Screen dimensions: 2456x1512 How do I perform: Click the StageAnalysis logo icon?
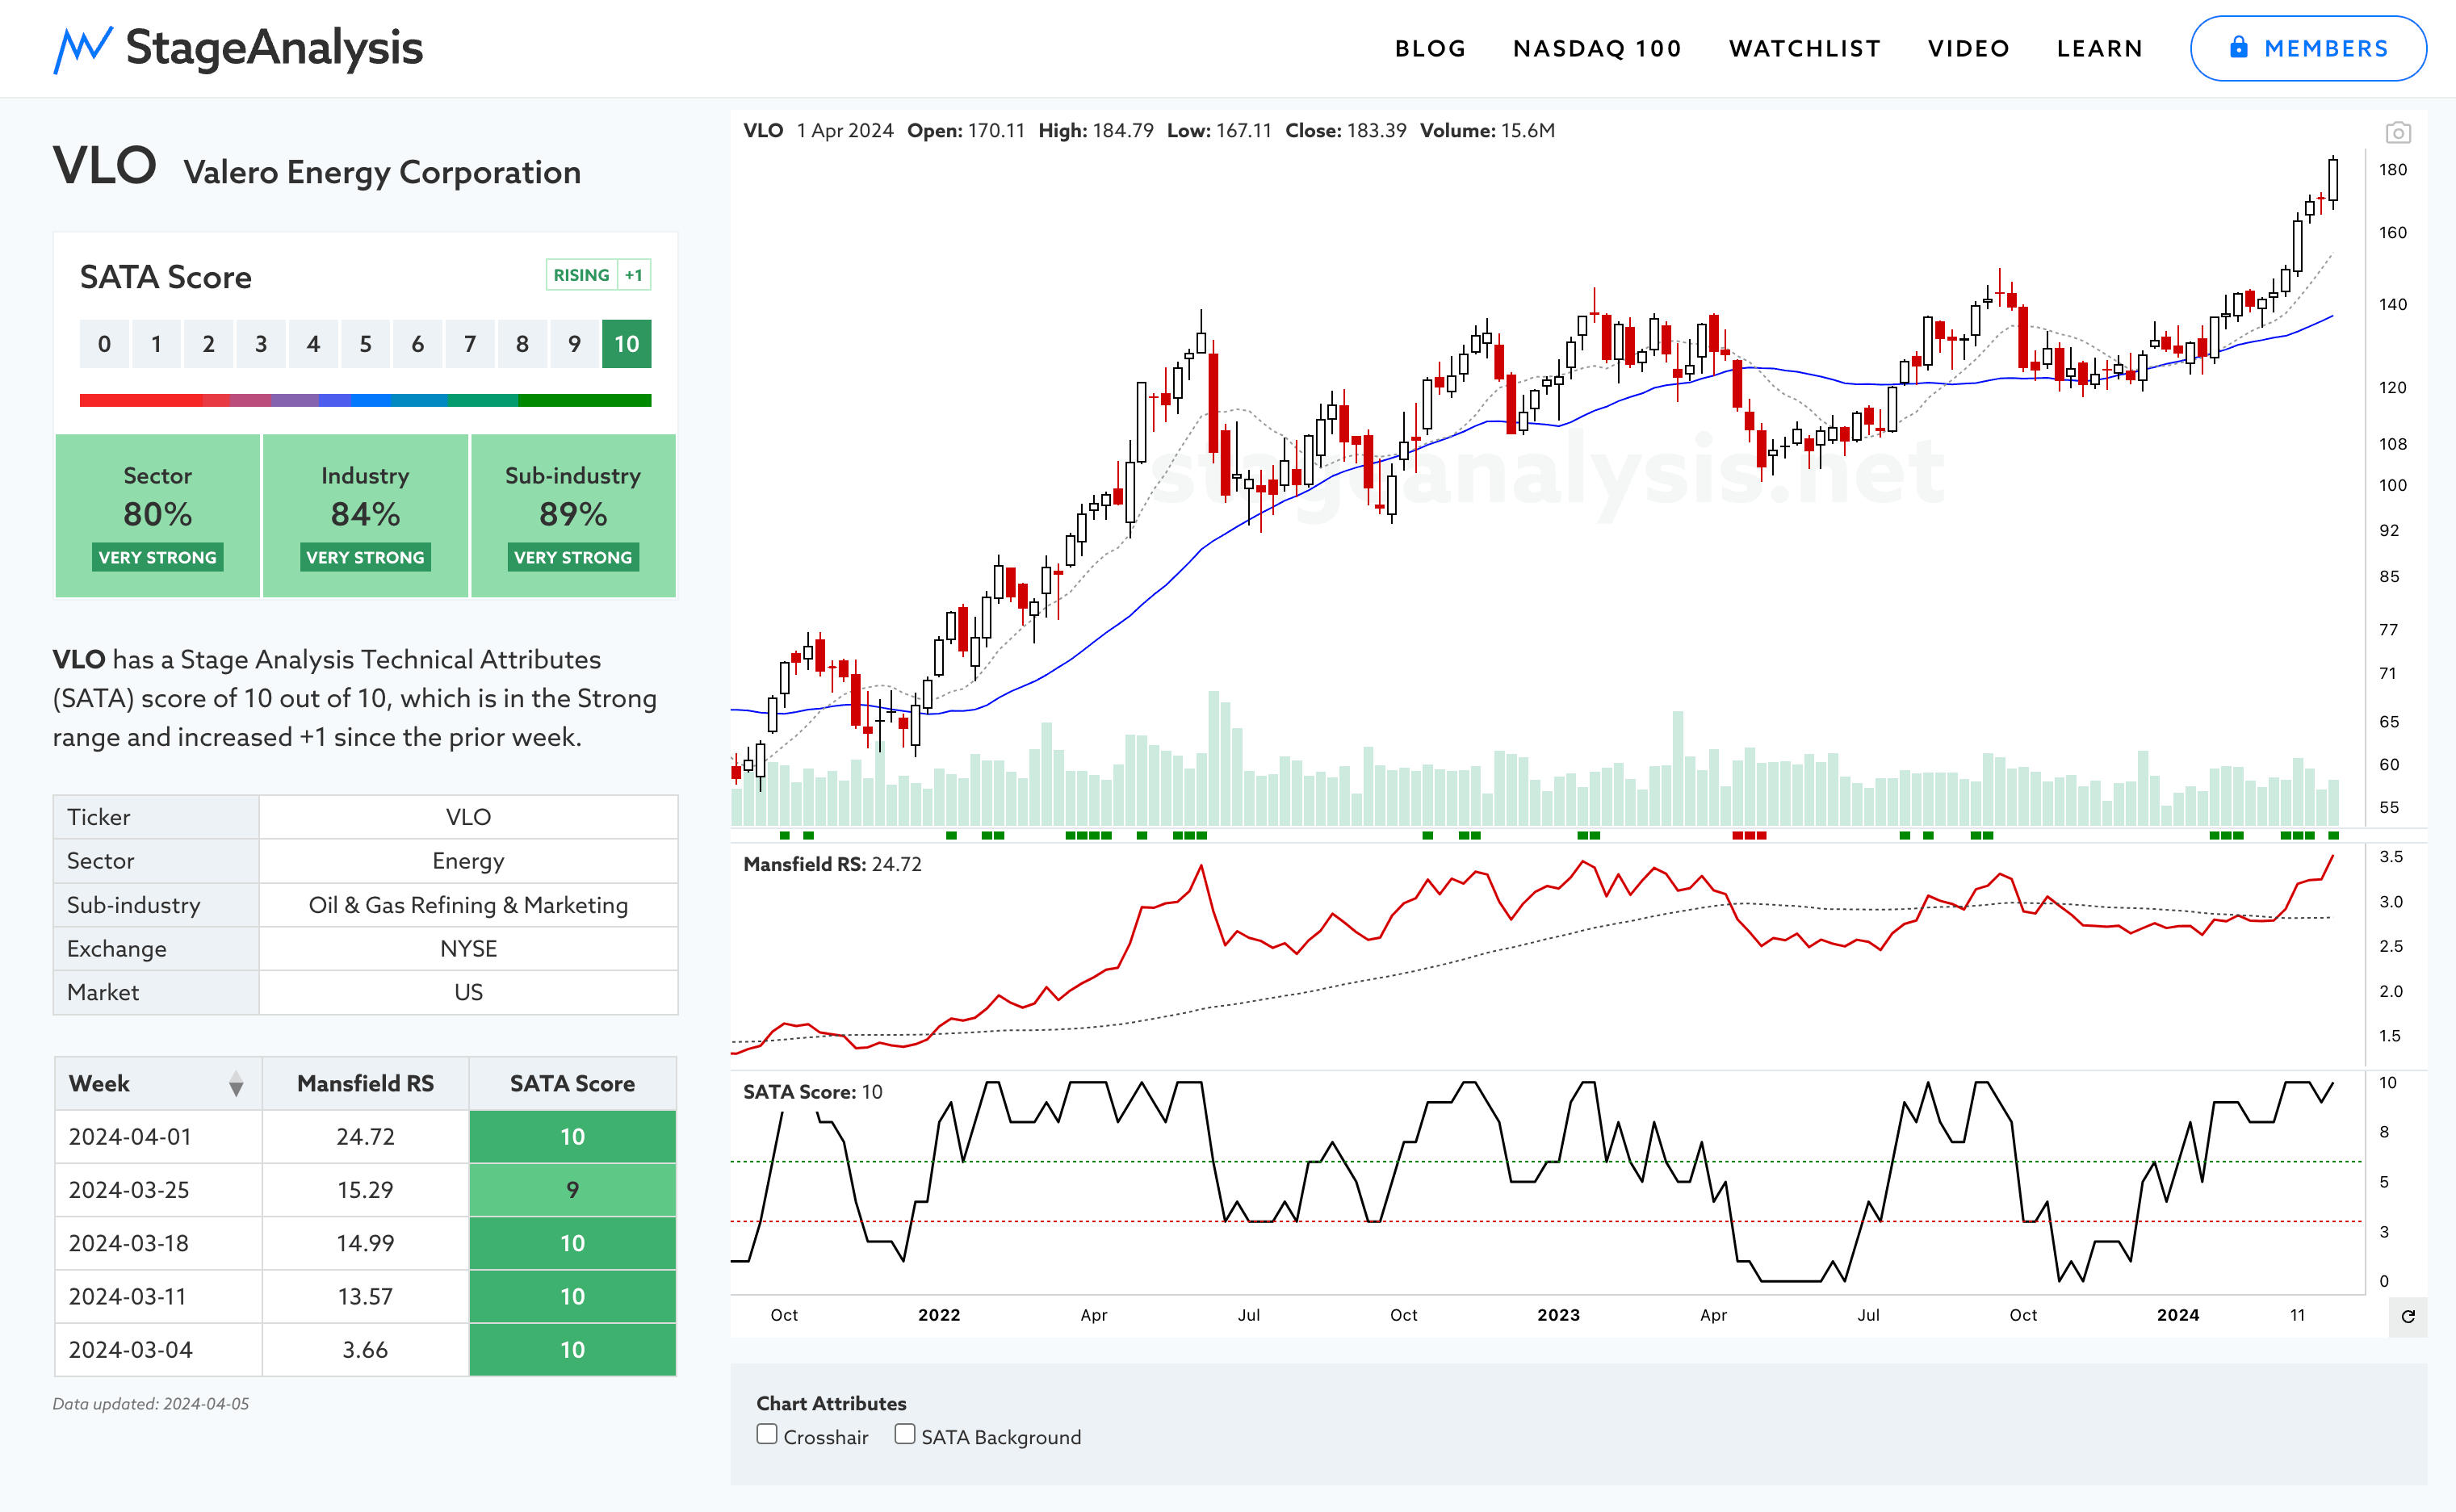pyautogui.click(x=82, y=49)
